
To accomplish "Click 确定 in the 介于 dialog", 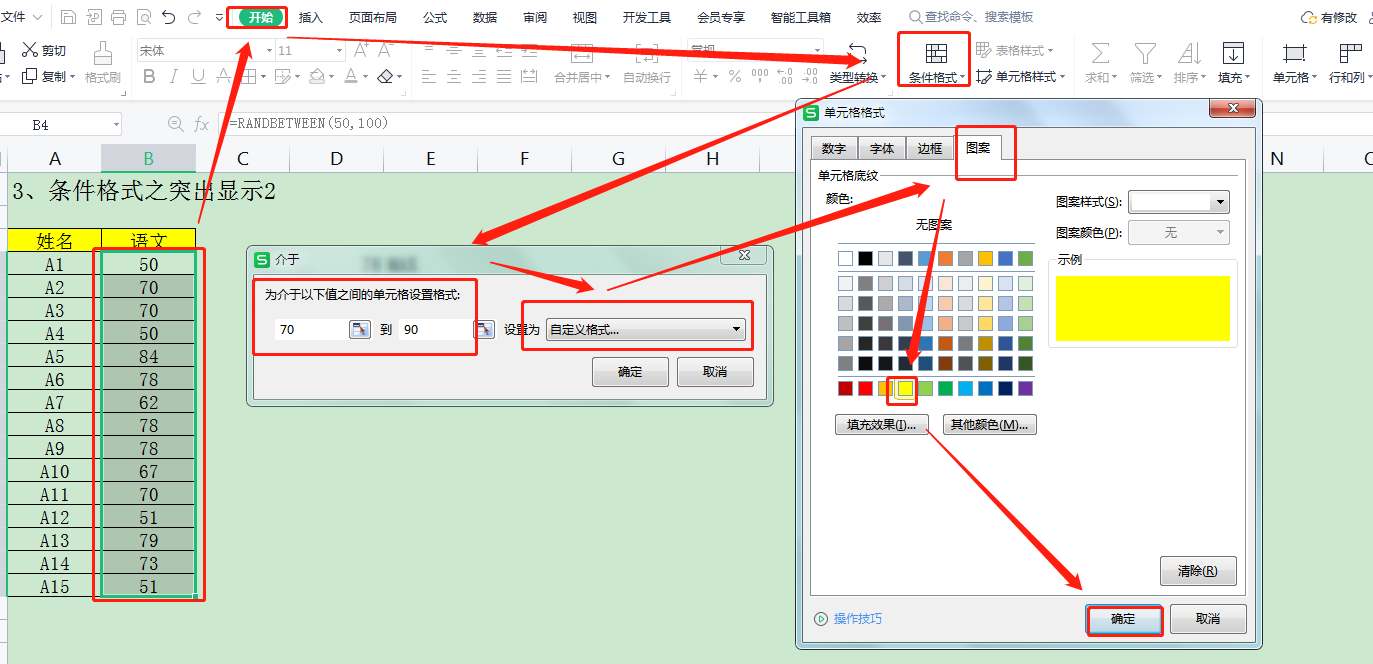I will point(630,371).
